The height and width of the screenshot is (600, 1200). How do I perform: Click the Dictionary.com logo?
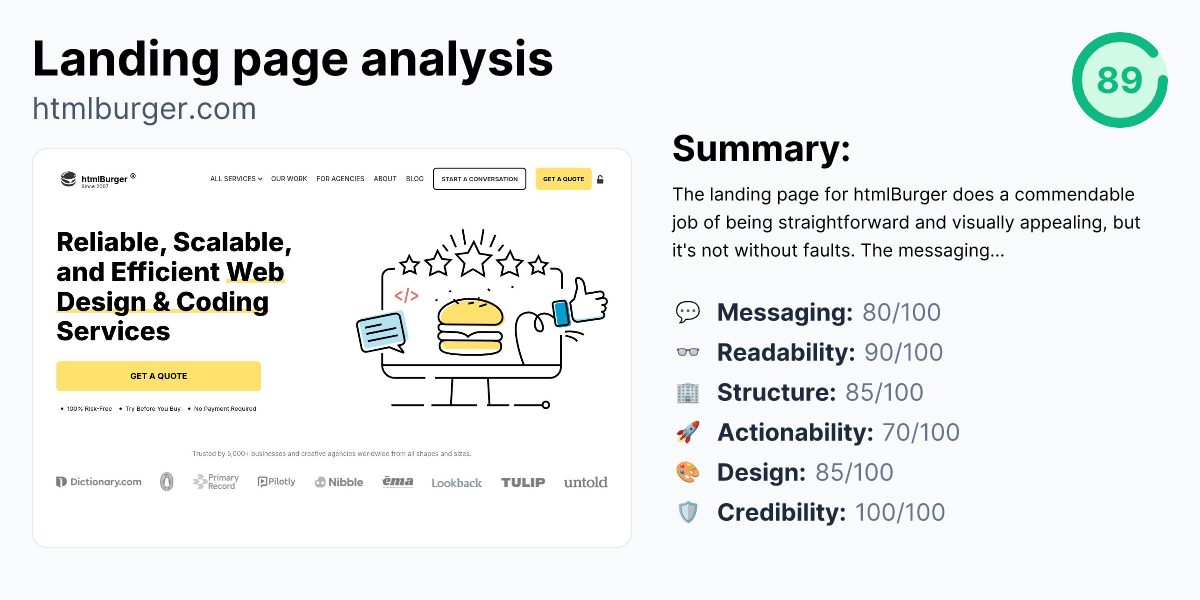pyautogui.click(x=98, y=481)
